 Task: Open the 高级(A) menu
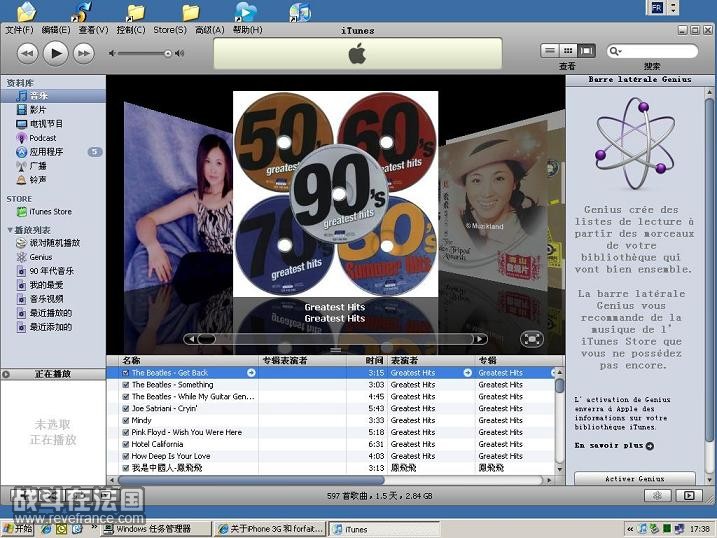(209, 30)
